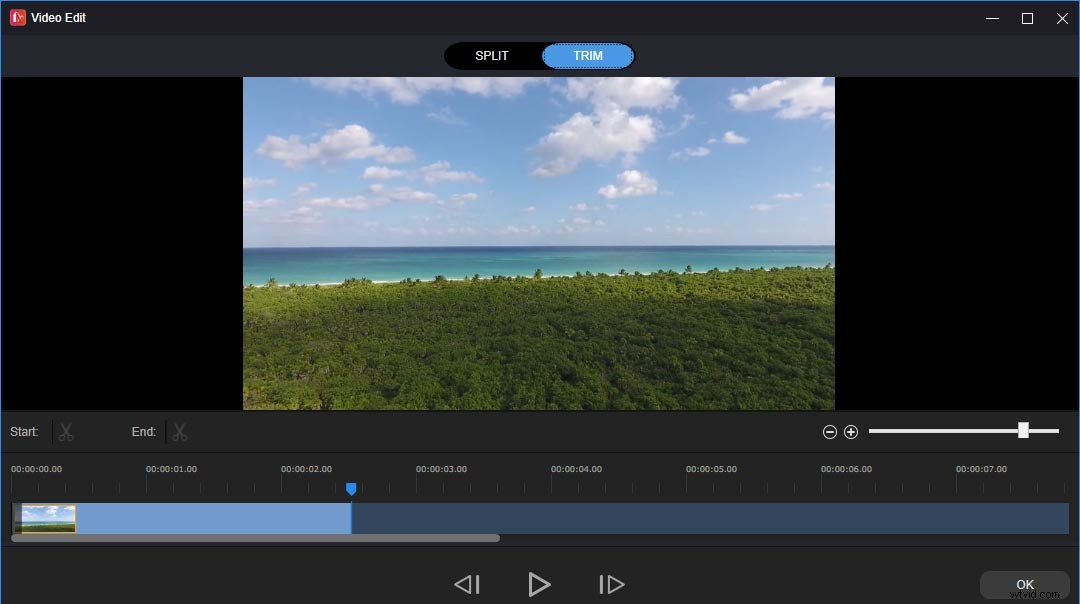Maximize the Video Edit window
The height and width of the screenshot is (604, 1080).
pos(1026,17)
